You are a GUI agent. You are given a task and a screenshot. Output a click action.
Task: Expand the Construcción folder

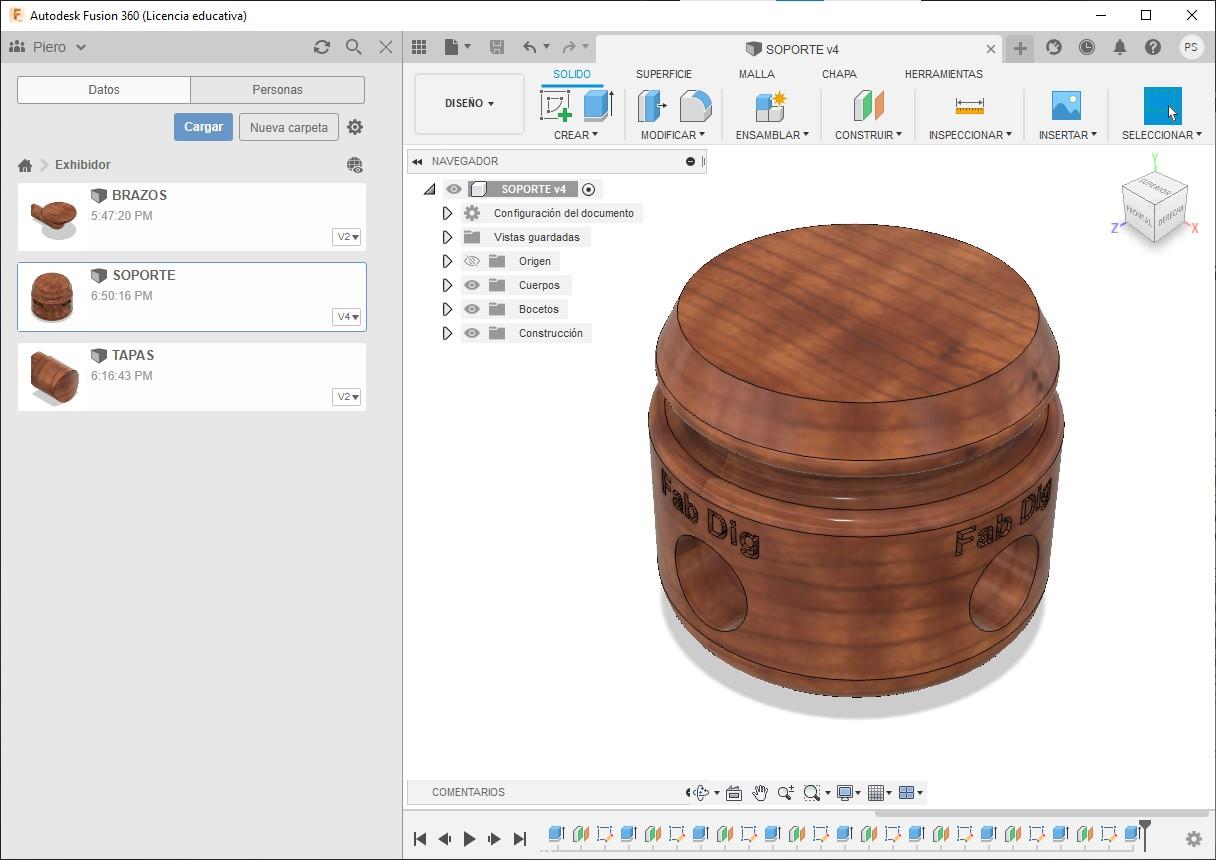[x=447, y=333]
